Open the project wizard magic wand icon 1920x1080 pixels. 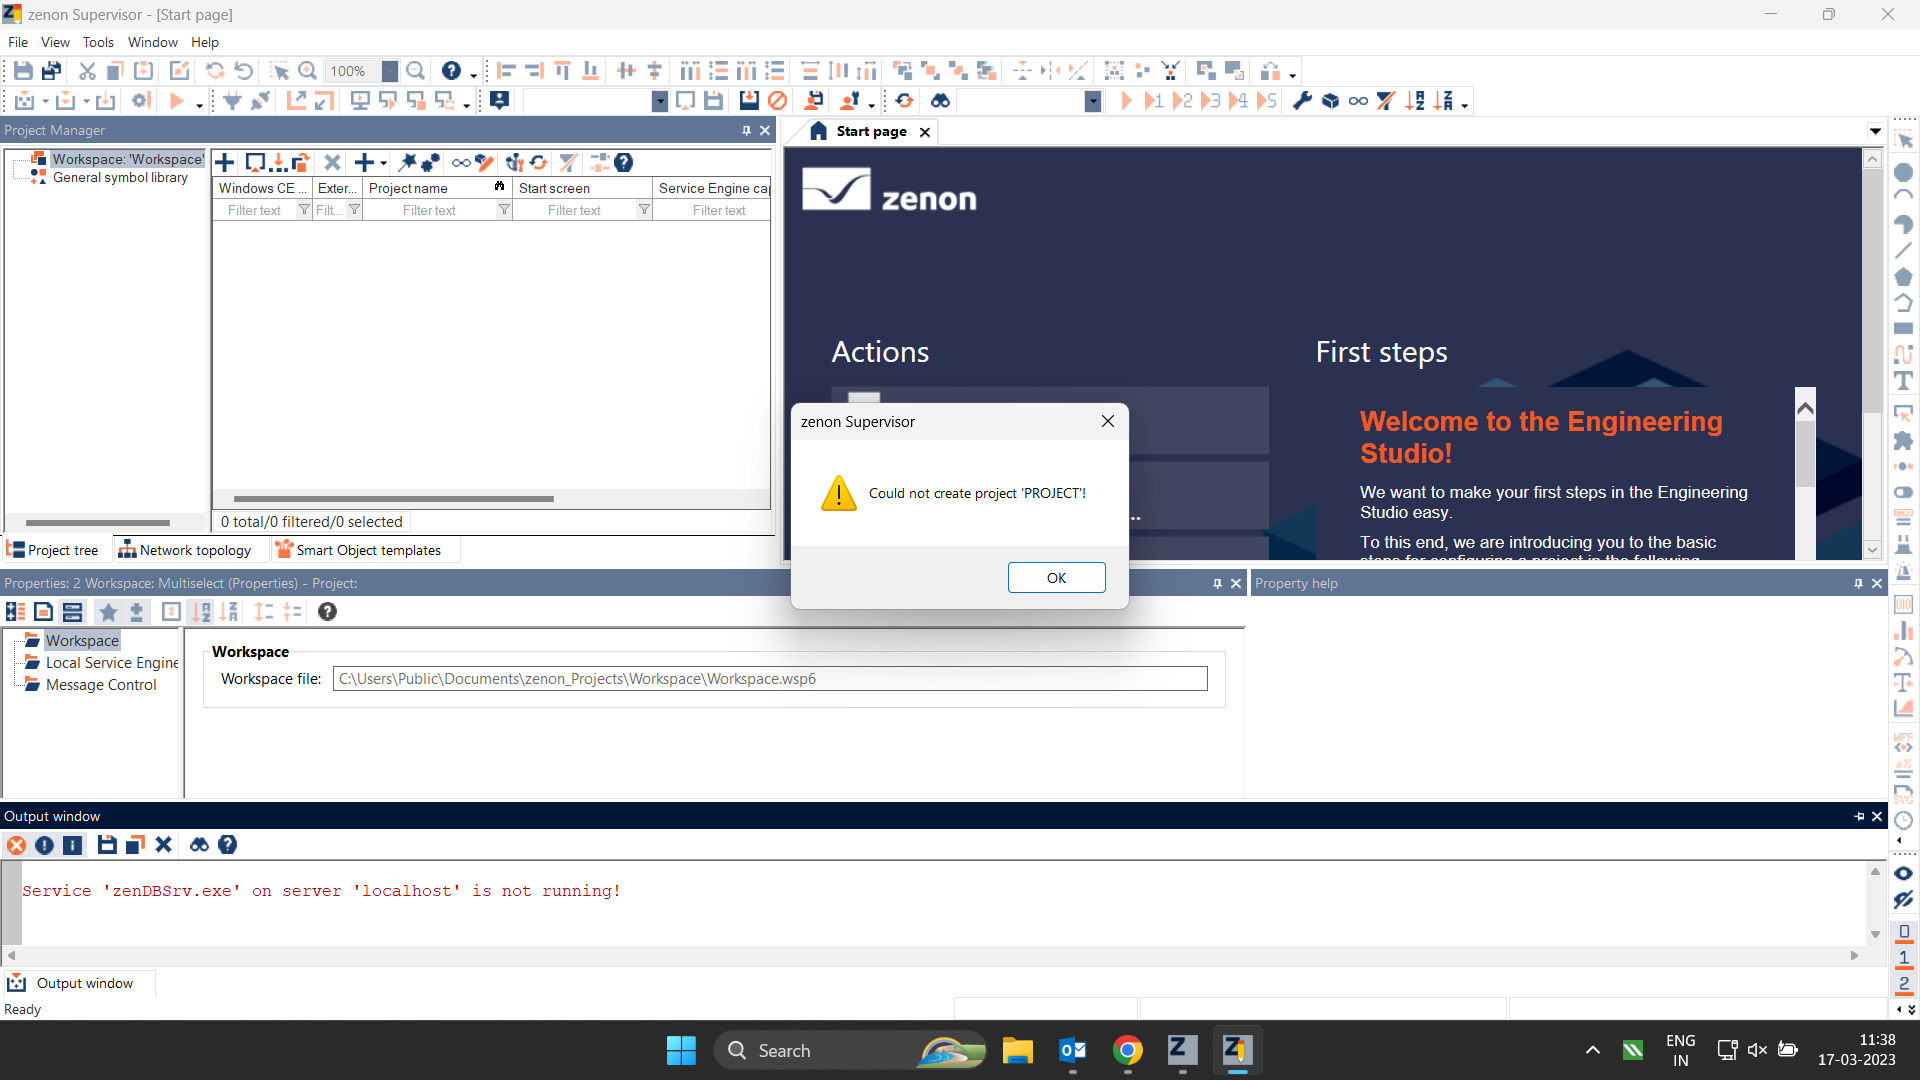click(408, 162)
